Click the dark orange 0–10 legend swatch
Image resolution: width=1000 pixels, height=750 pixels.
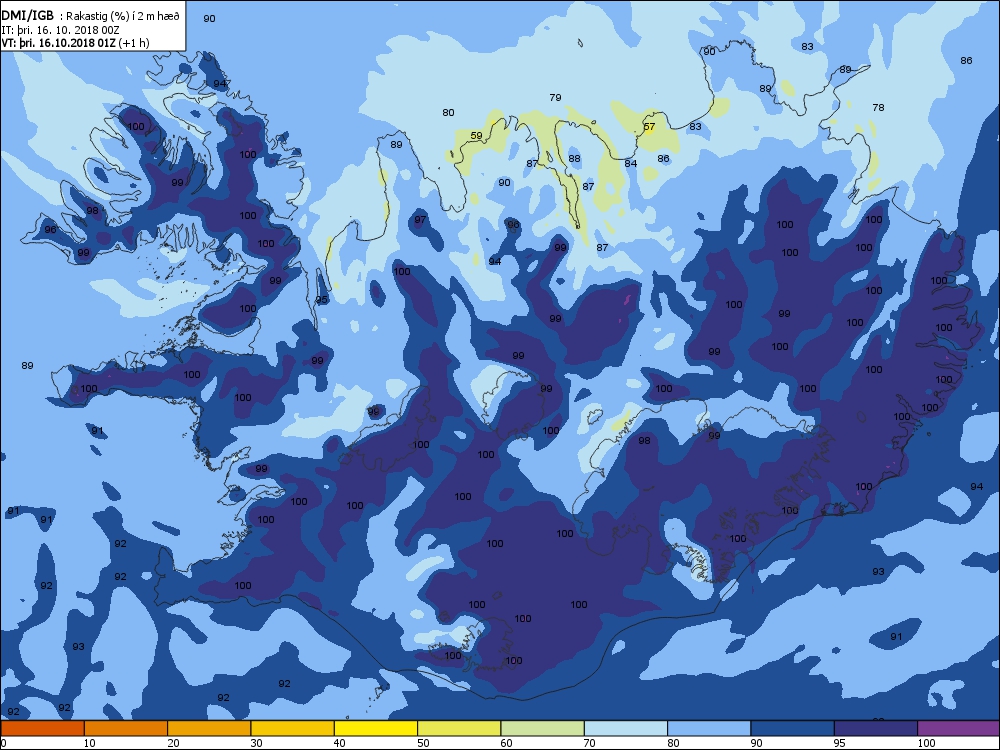[42, 728]
